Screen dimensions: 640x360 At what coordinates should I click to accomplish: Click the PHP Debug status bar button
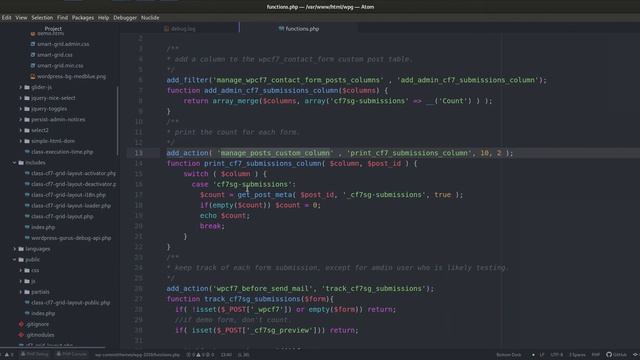coord(35,354)
